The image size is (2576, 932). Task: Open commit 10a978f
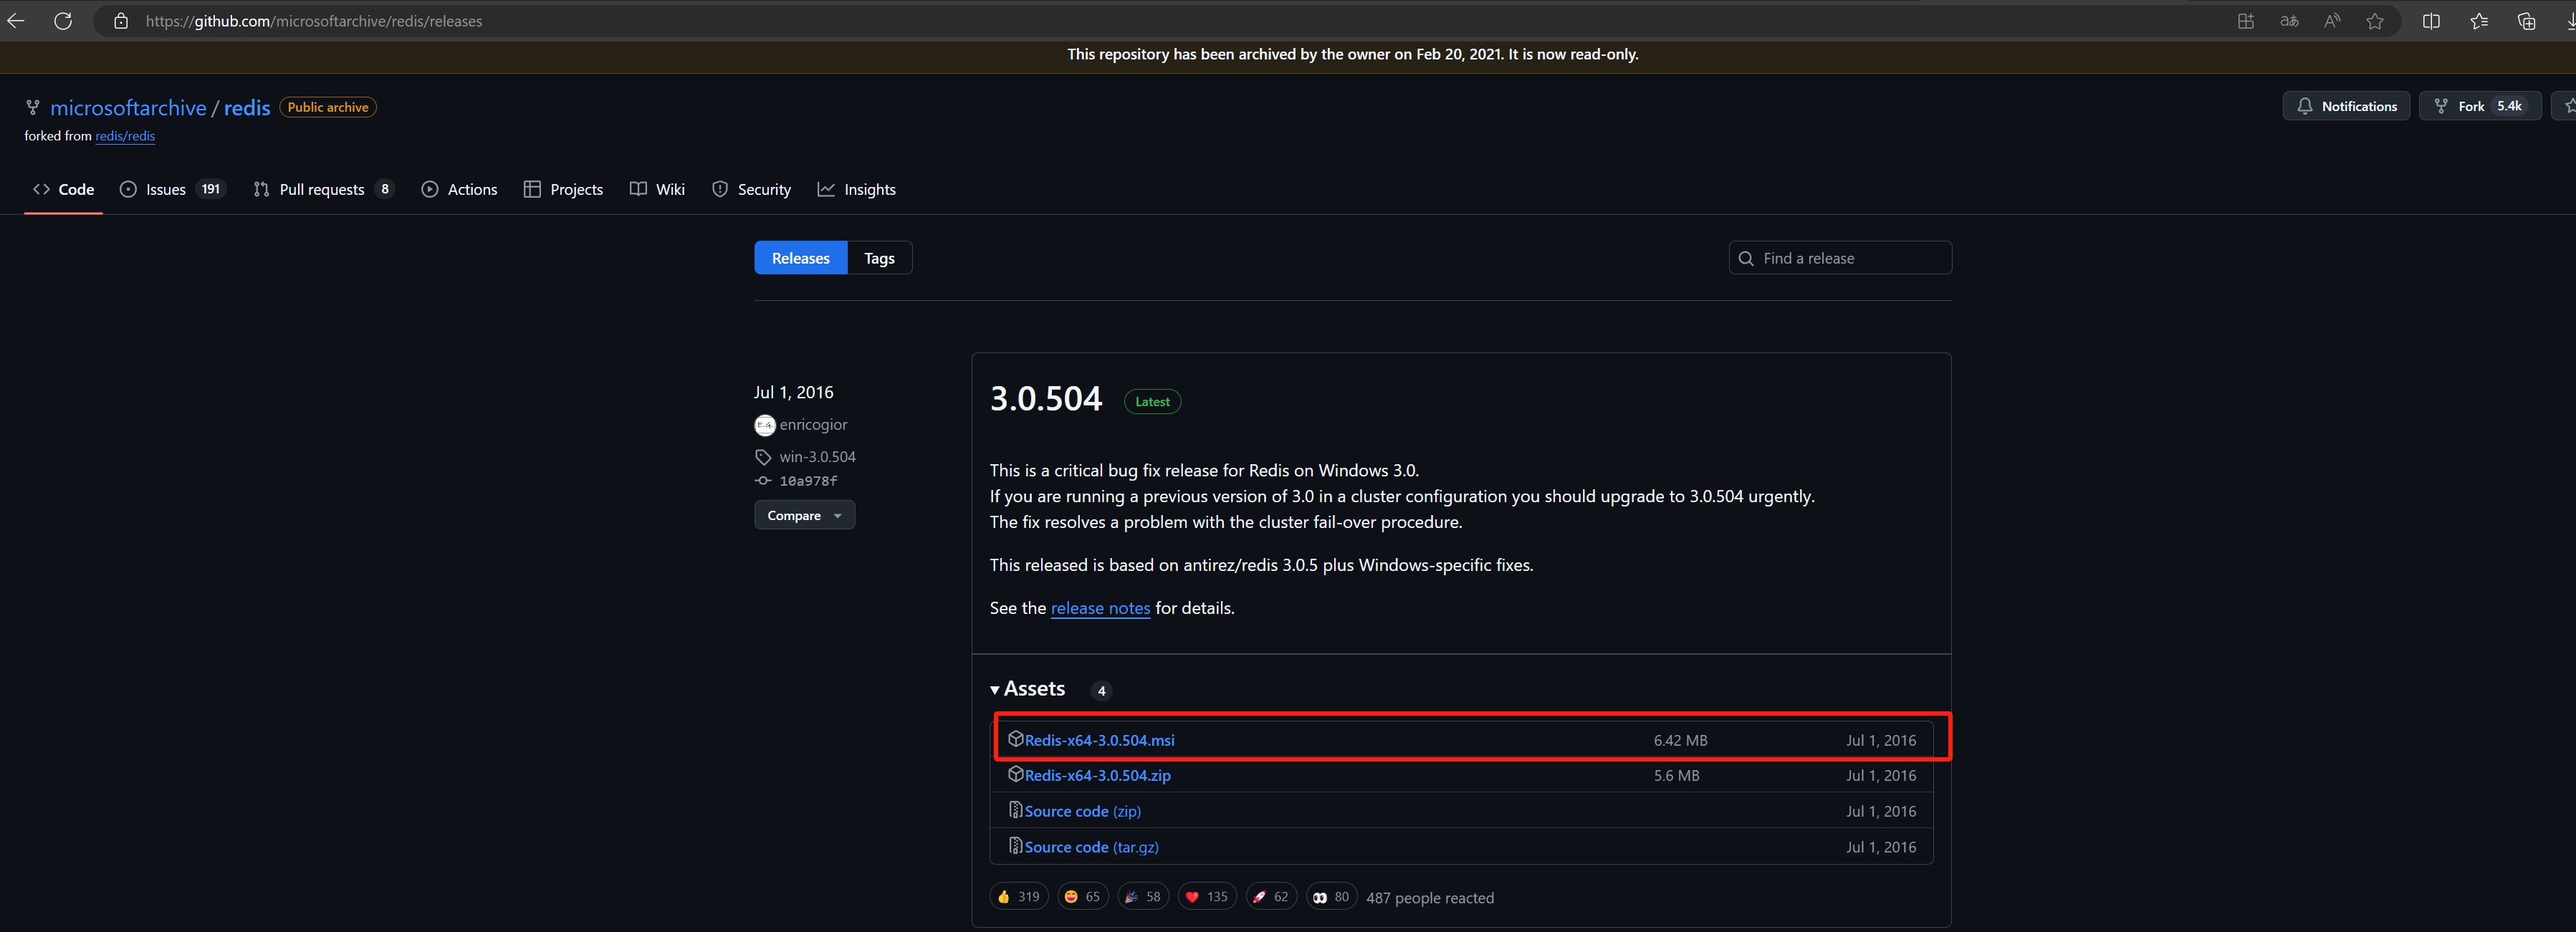pyautogui.click(x=808, y=481)
